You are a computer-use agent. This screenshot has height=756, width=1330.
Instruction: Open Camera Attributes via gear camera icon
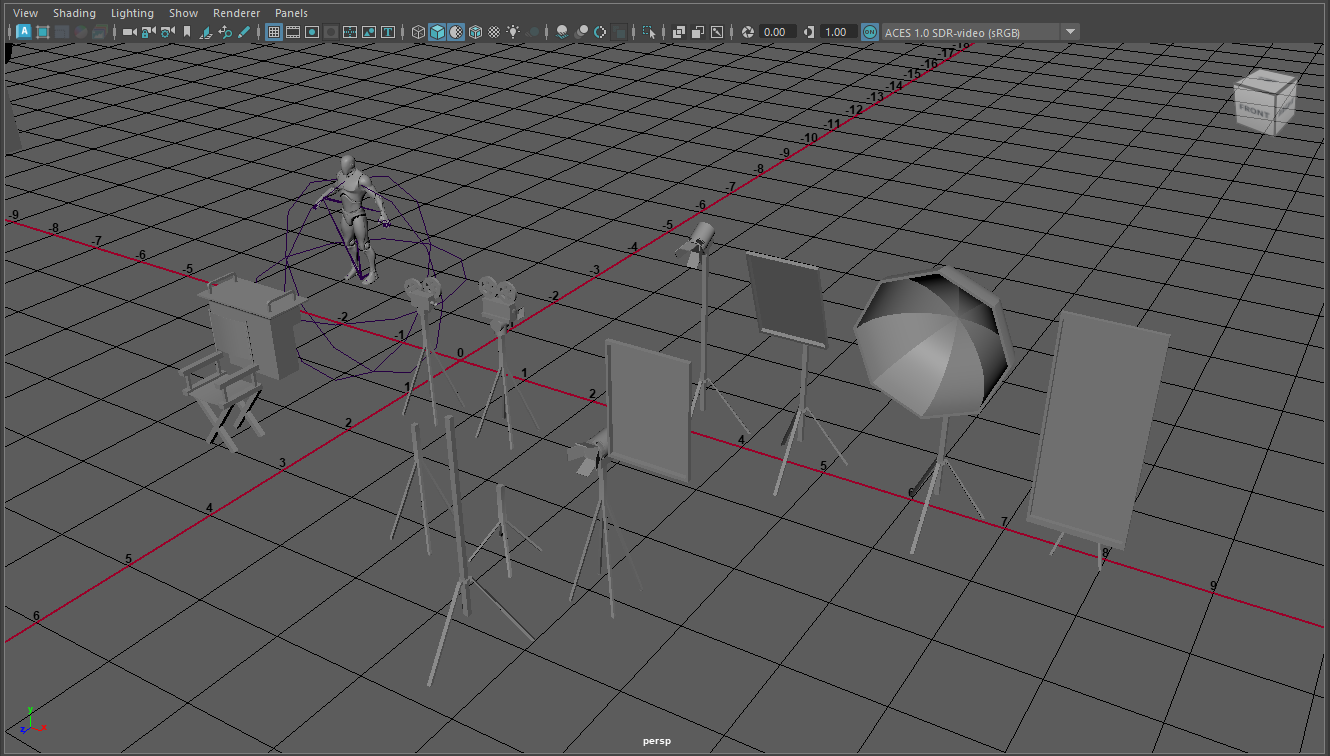tap(168, 32)
